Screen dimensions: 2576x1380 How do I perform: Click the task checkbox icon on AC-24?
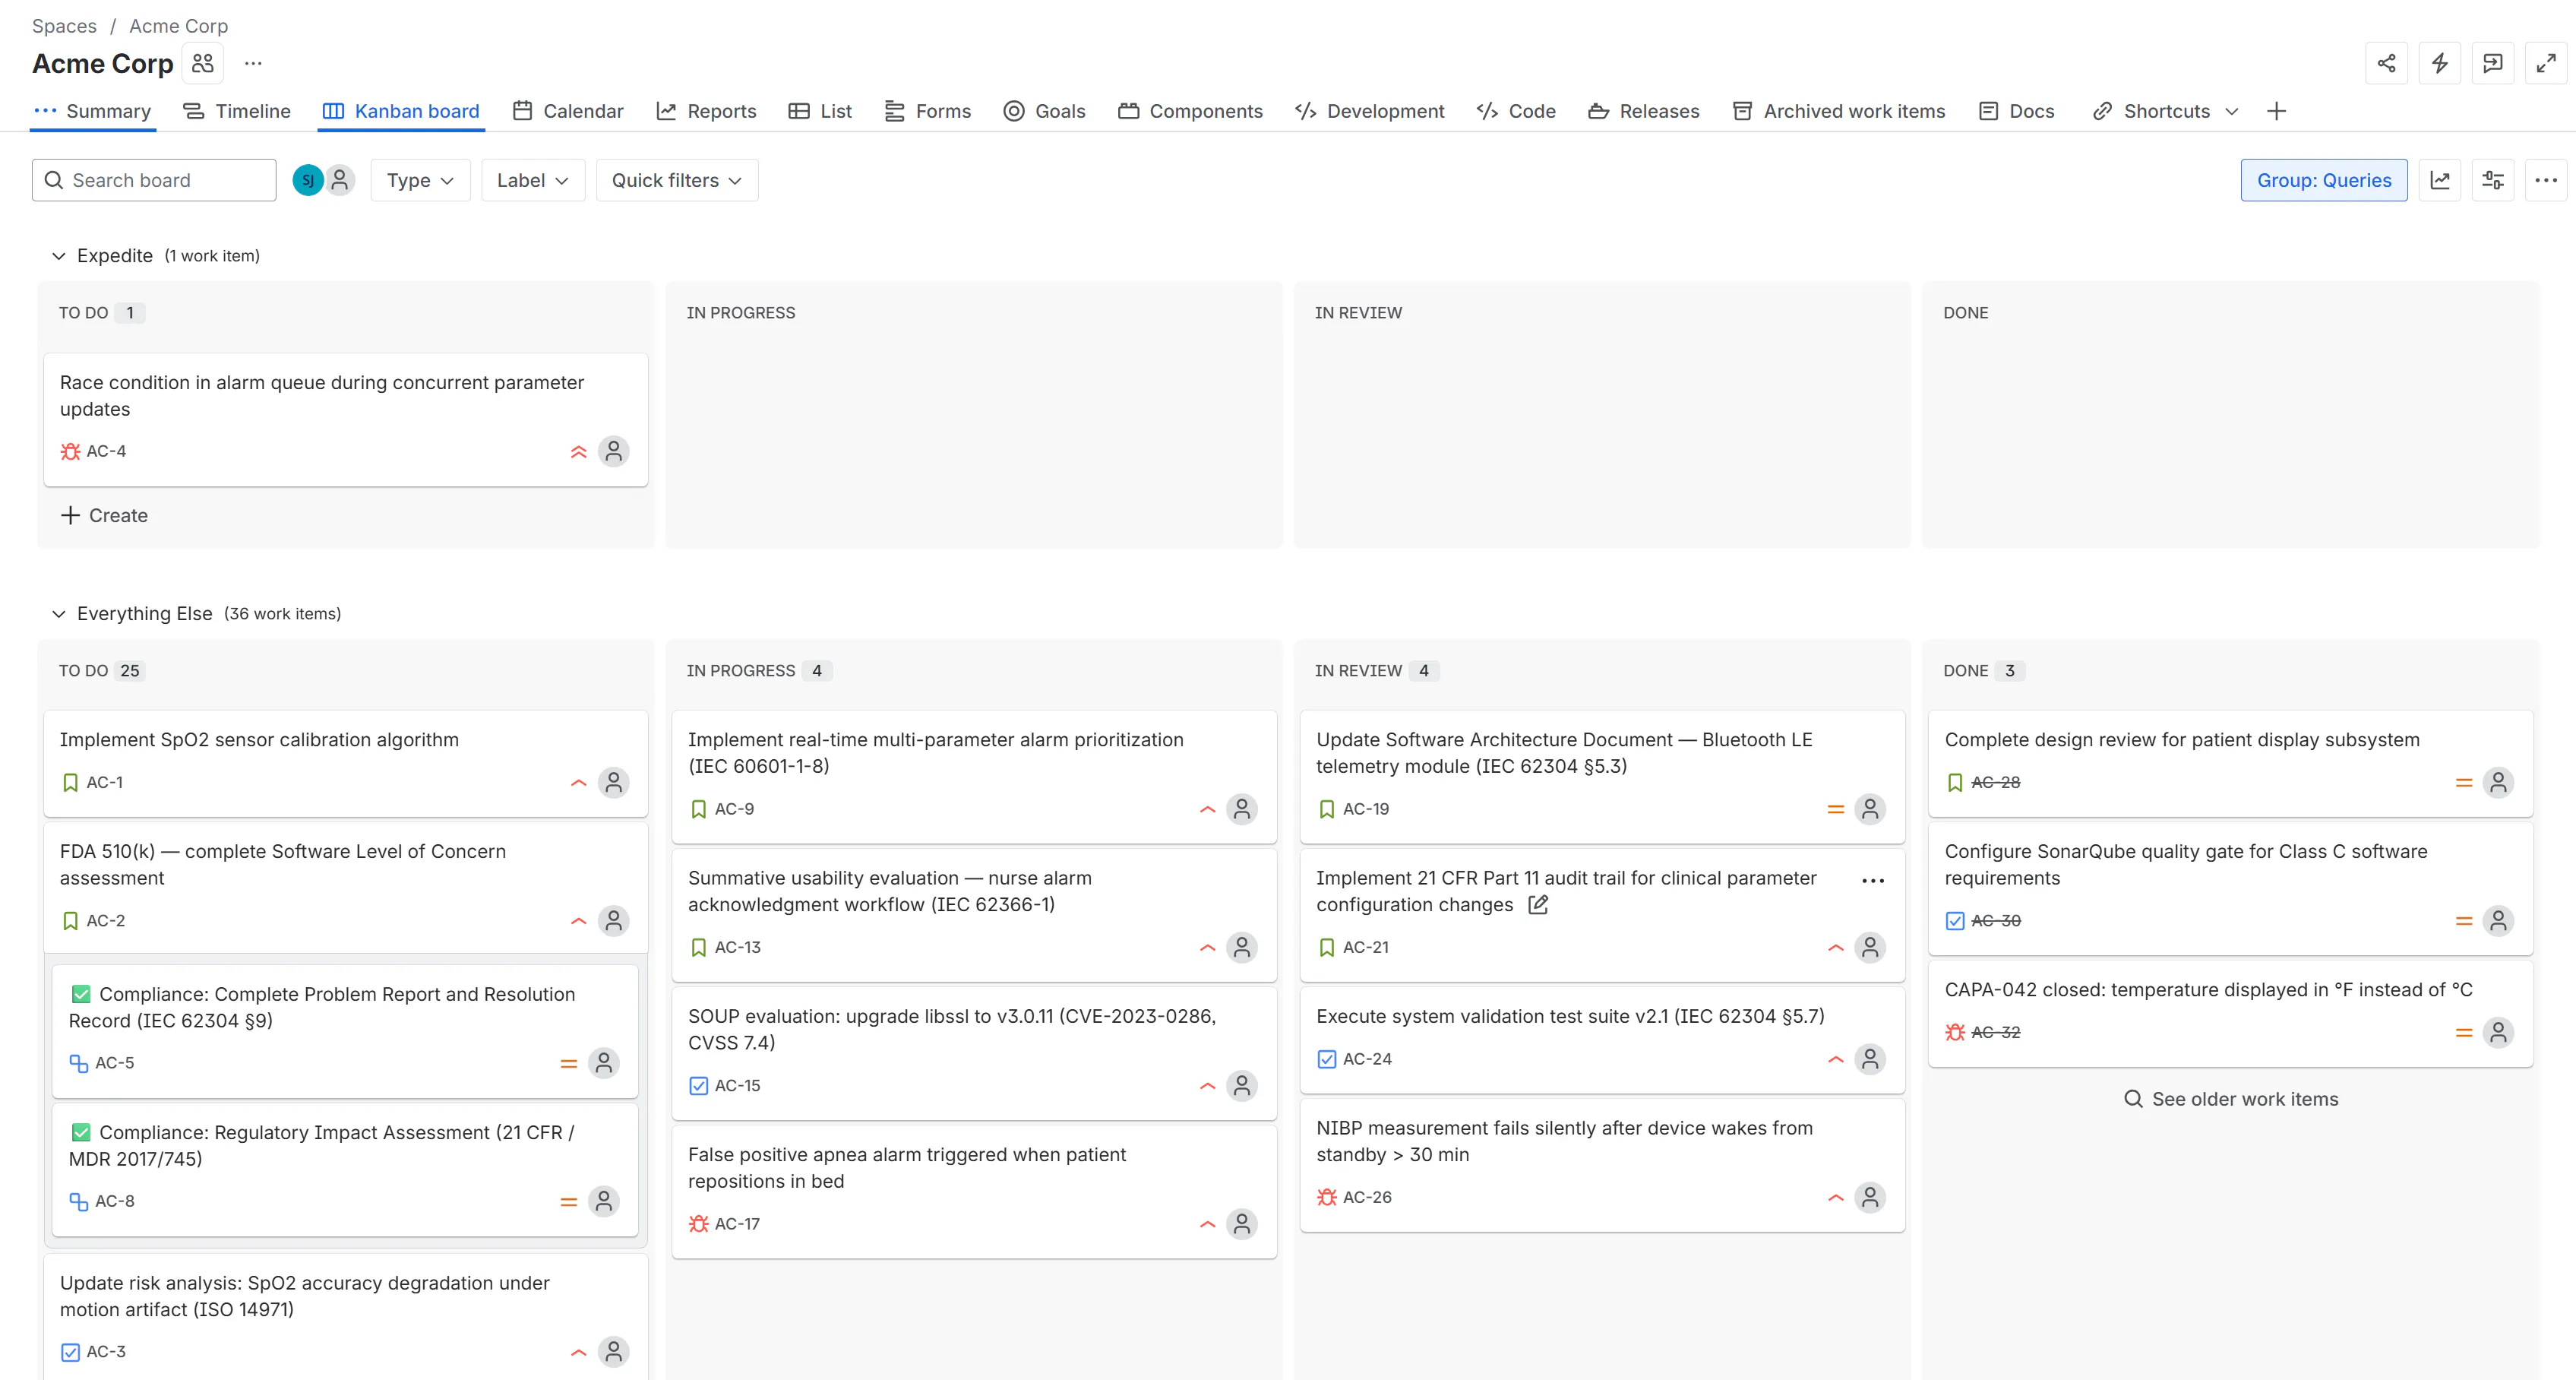1327,1059
